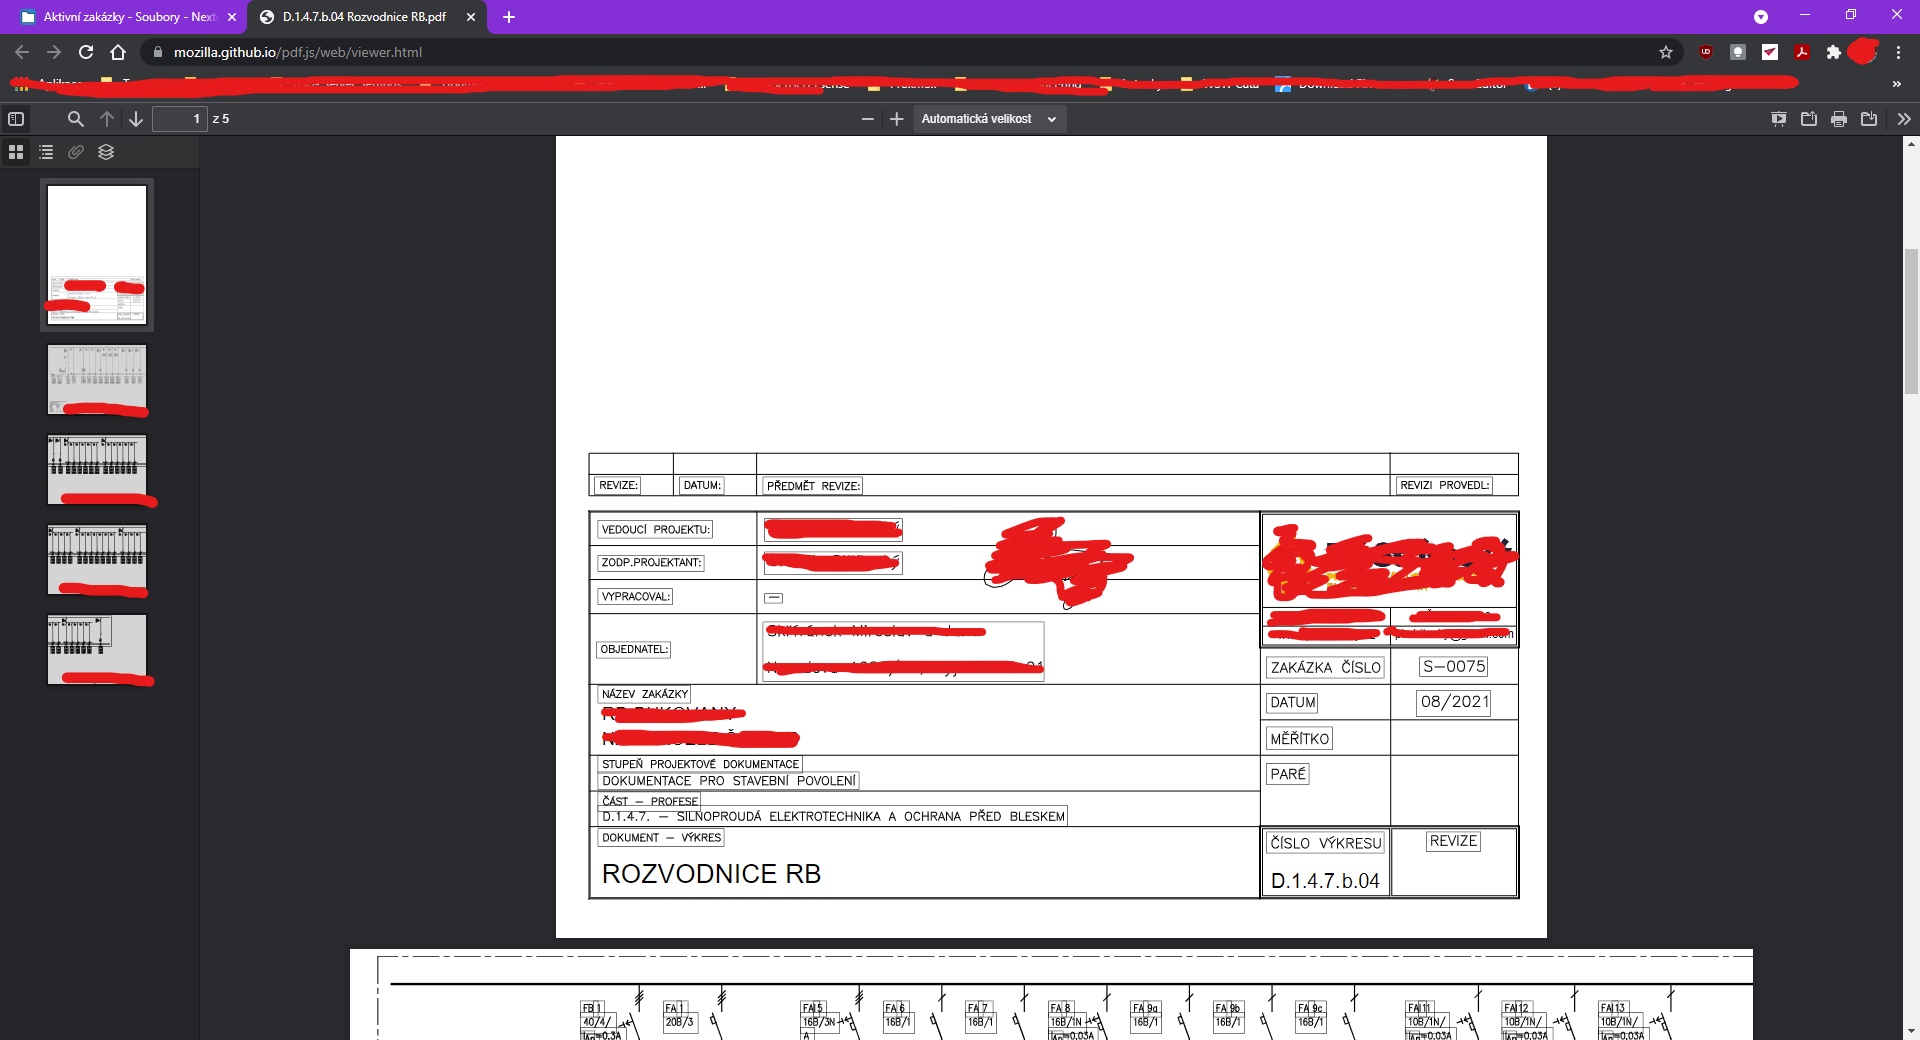Open presentation mode

click(1779, 119)
